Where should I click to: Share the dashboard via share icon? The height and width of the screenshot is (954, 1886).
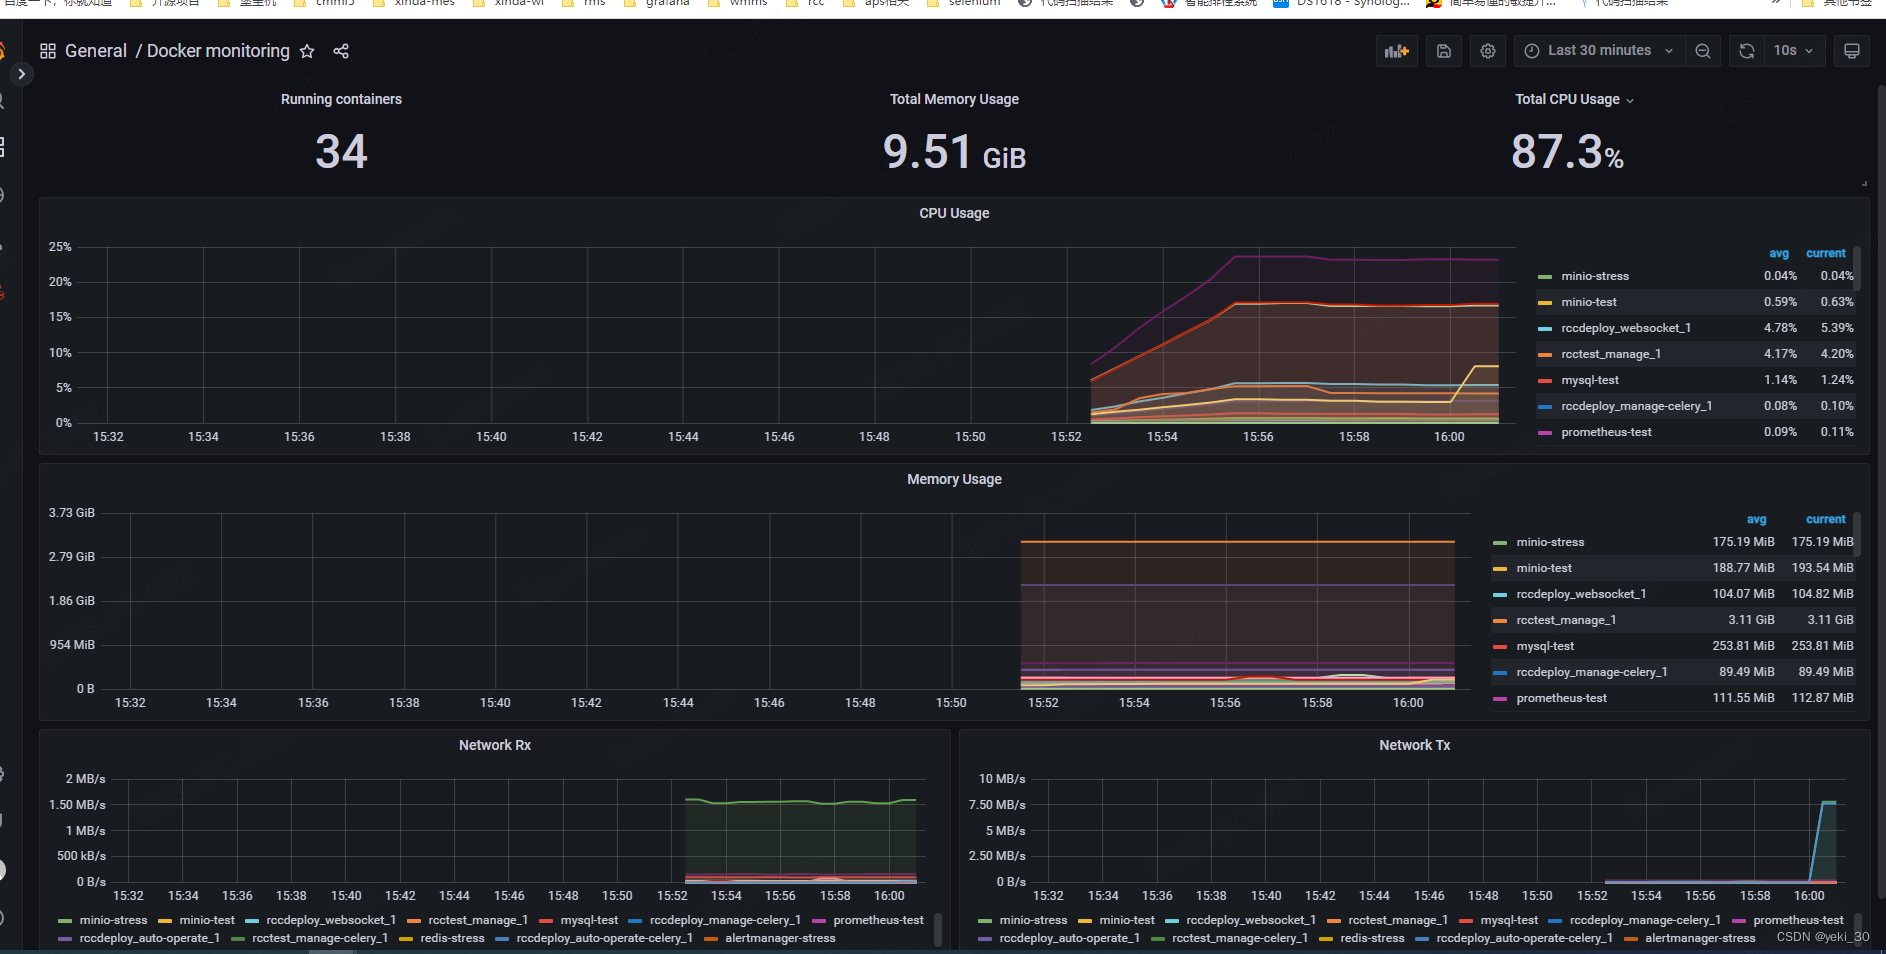[341, 51]
